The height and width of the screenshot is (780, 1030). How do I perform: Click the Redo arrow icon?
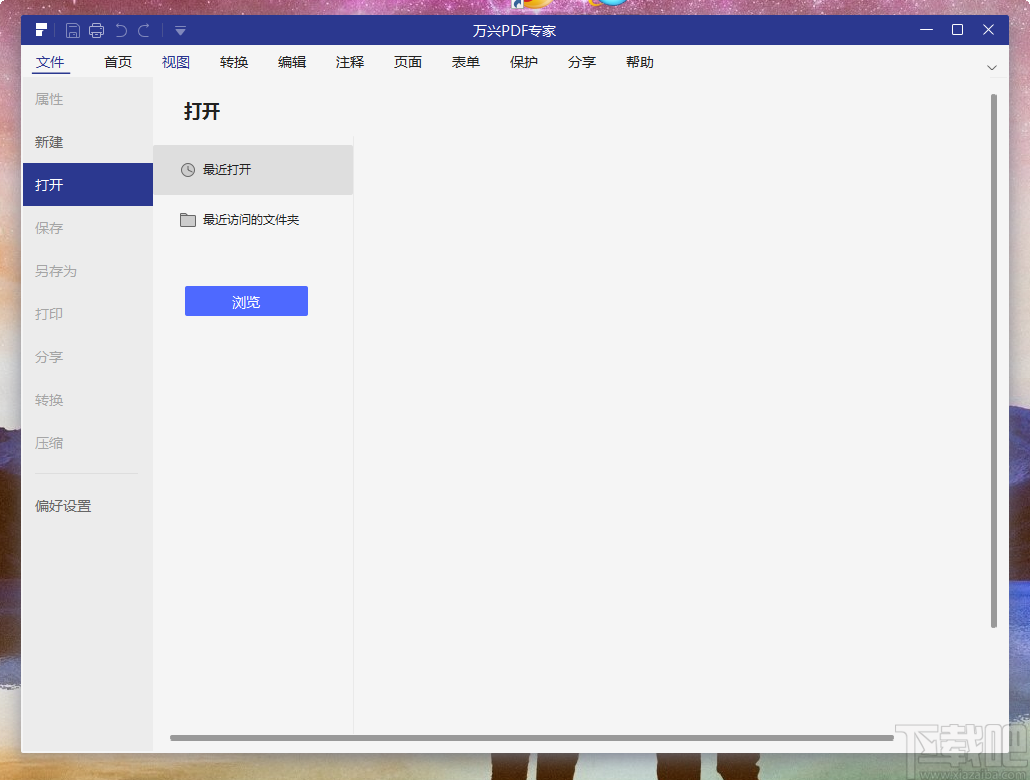click(x=145, y=30)
